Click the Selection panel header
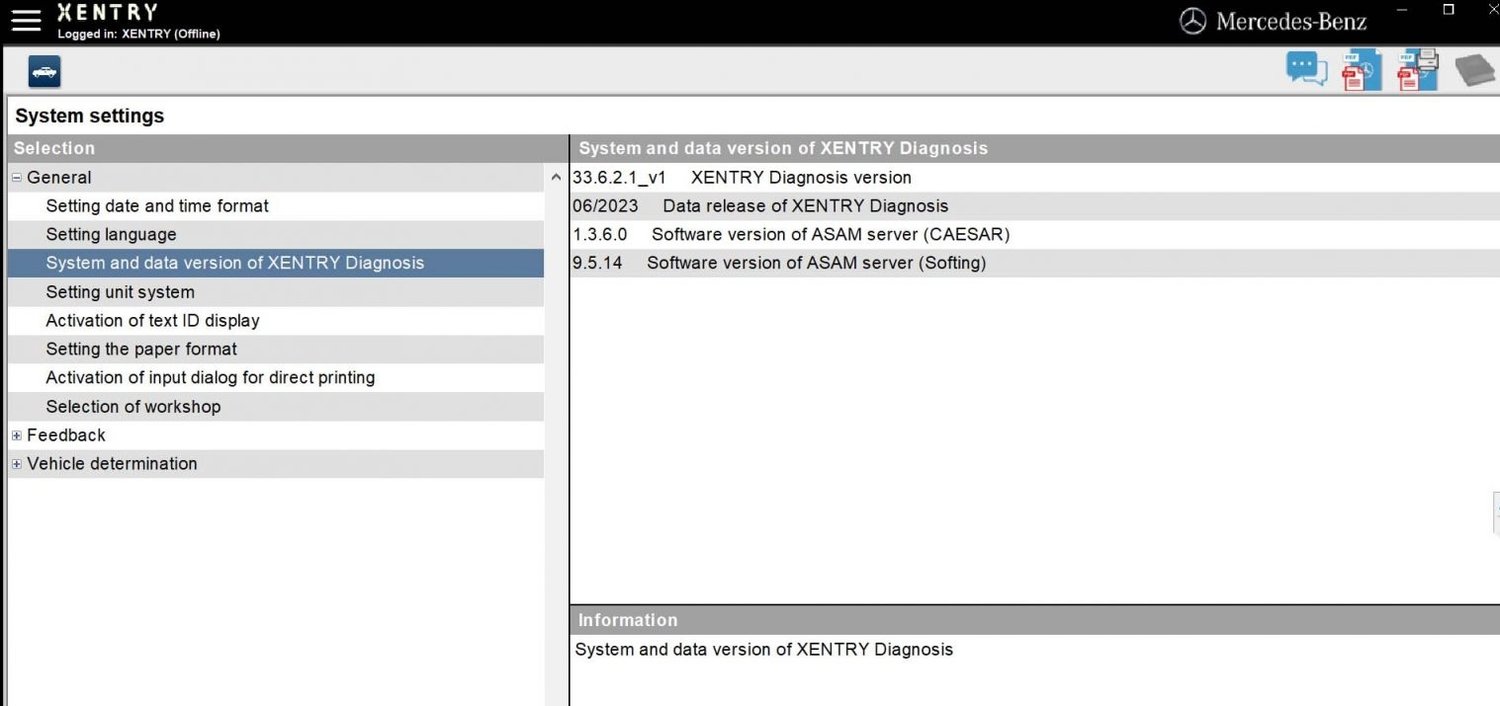This screenshot has height=706, width=1500. [x=288, y=148]
